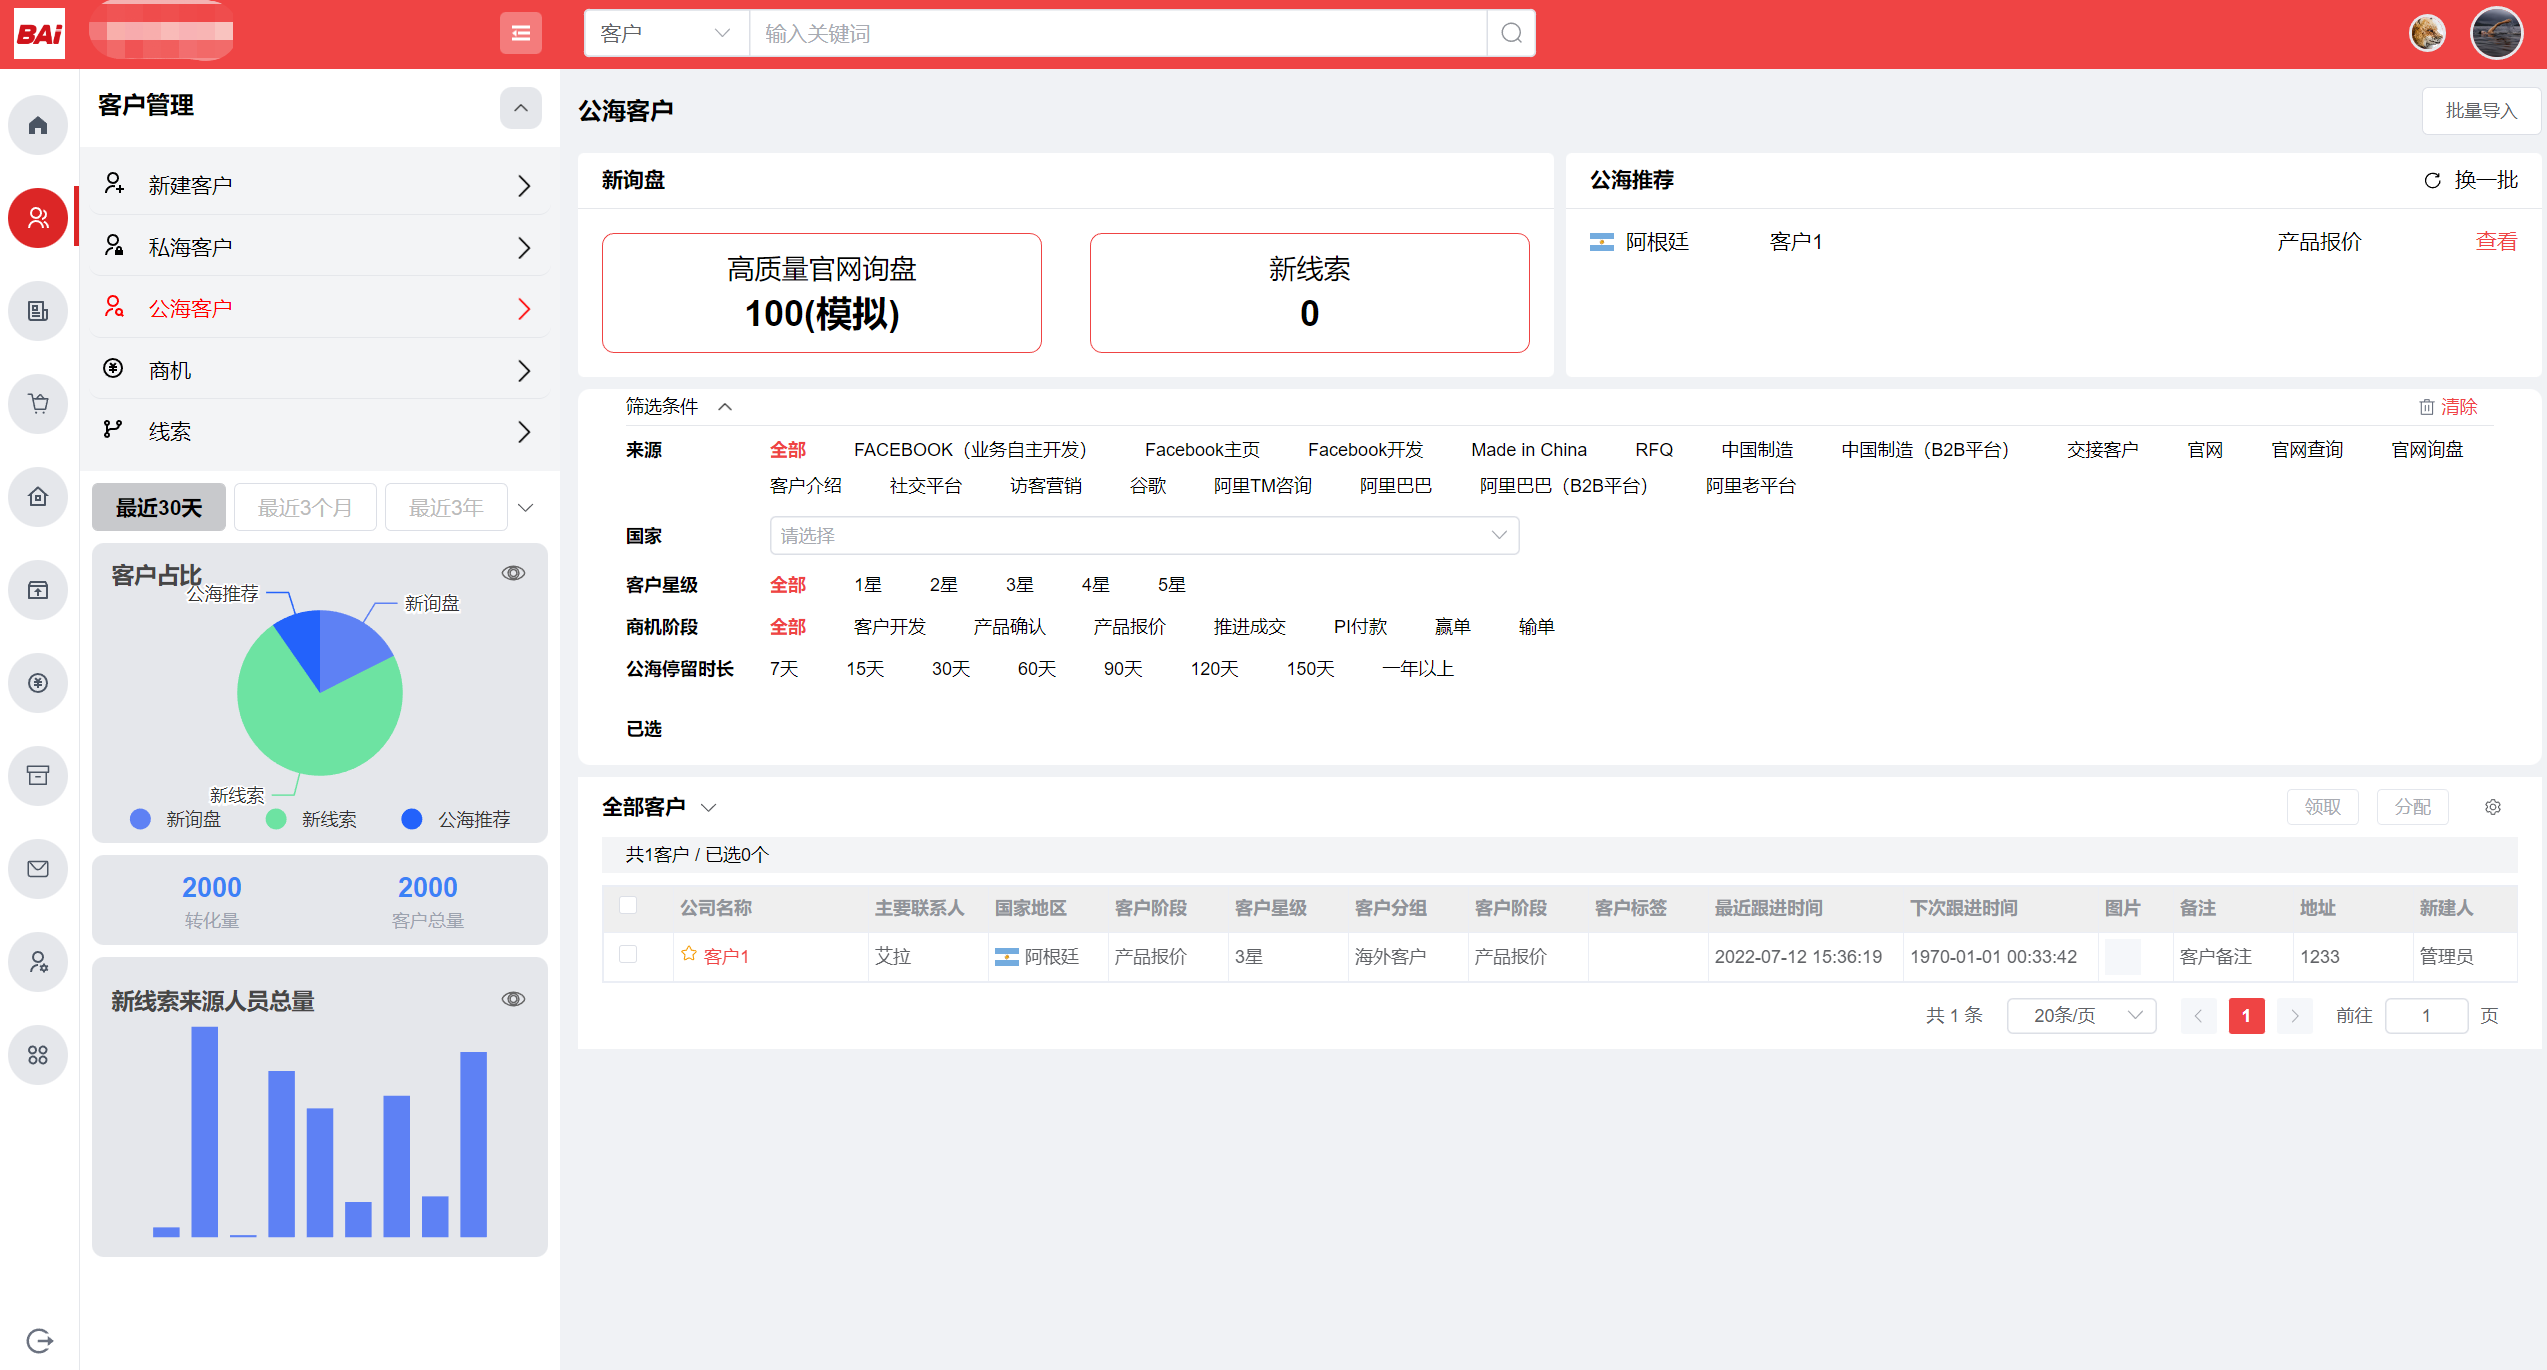
Task: Toggle visibility of 新线索来源人员总量 chart
Action: [x=513, y=999]
